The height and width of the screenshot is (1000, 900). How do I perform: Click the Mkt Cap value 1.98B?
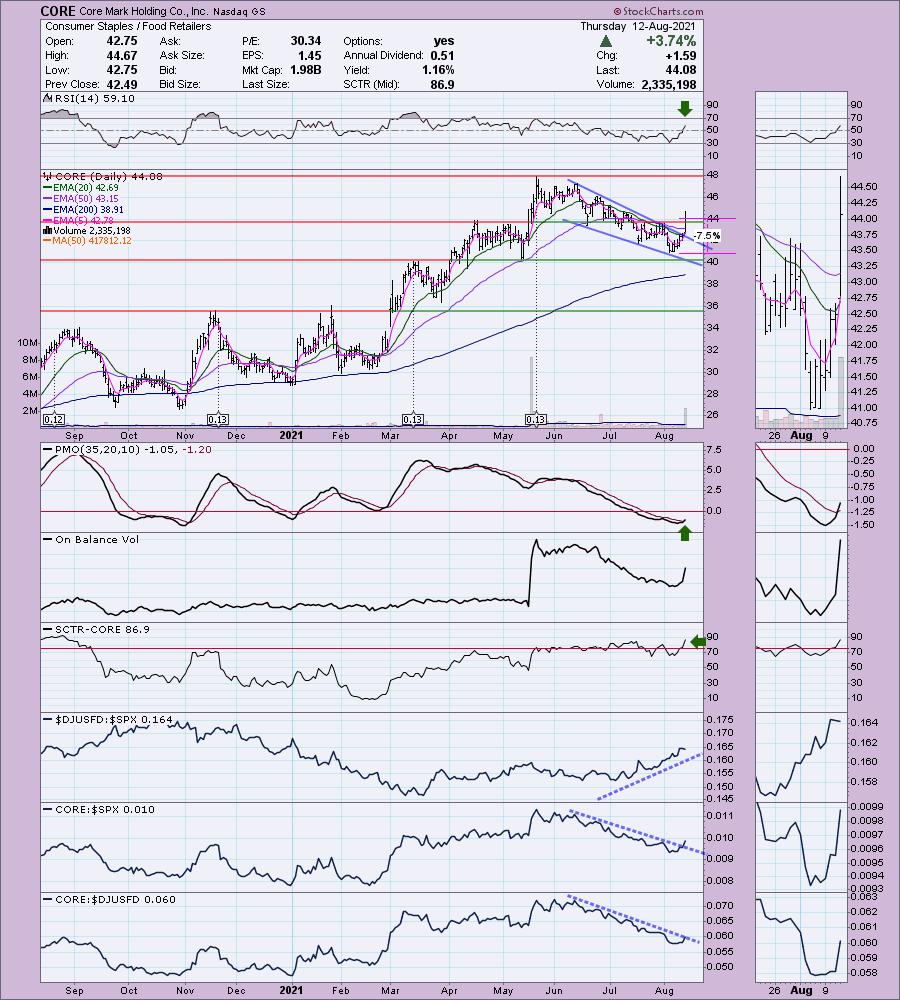tap(306, 70)
